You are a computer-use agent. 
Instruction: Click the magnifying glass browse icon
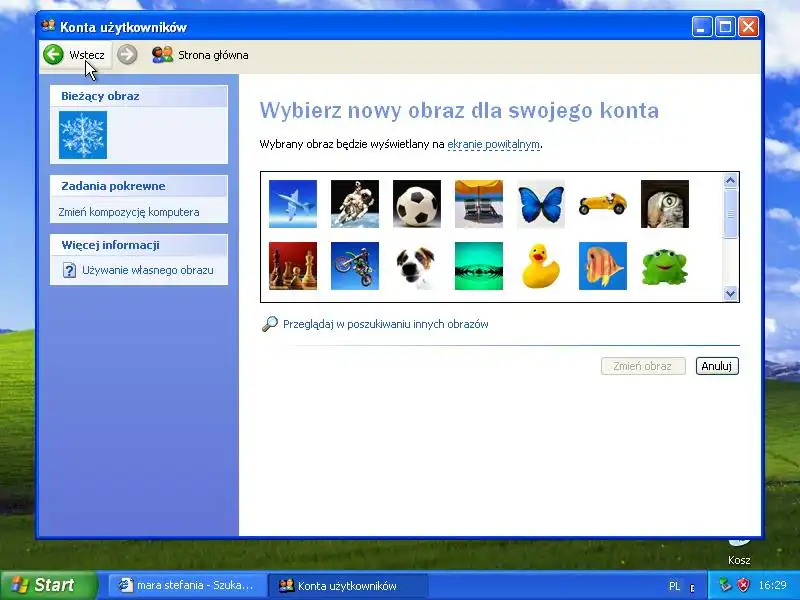(269, 324)
